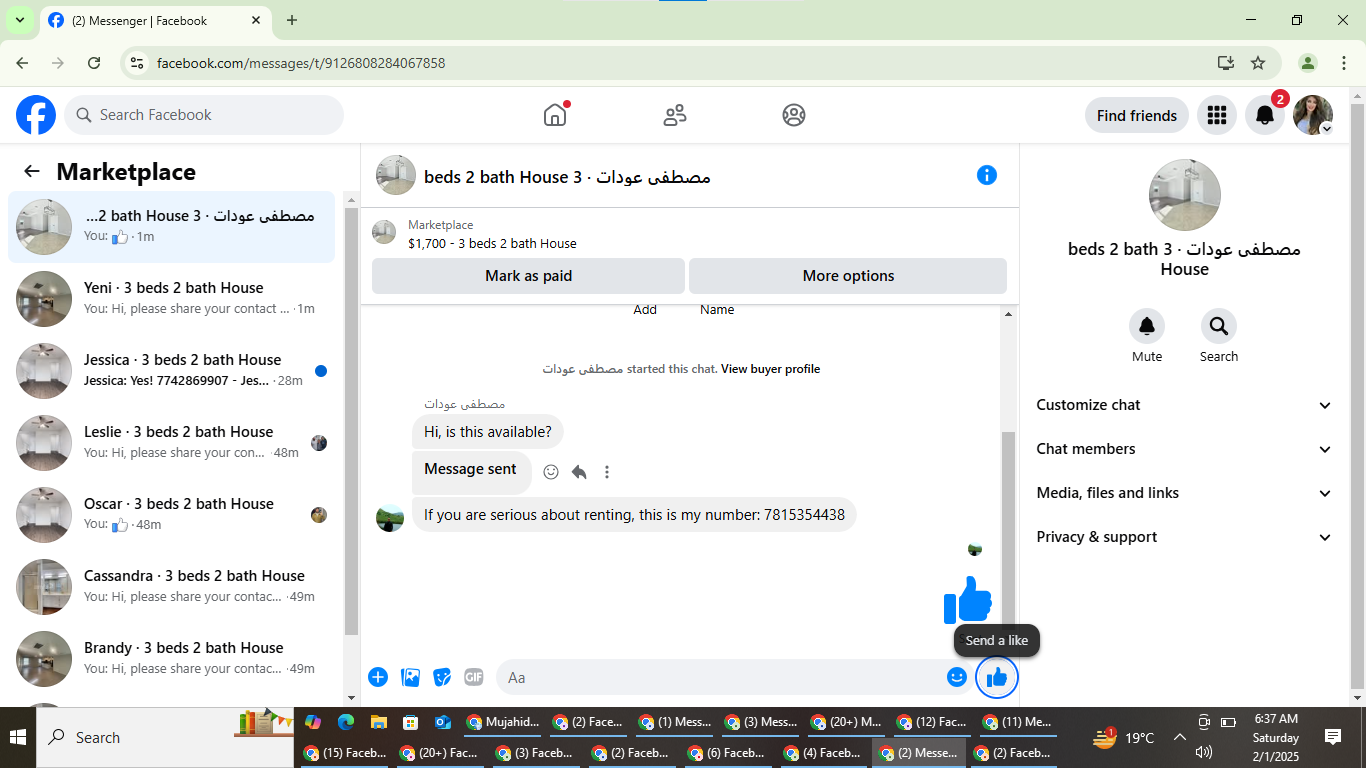React to the Message sent bubble
This screenshot has width=1366, height=768.
click(x=551, y=472)
